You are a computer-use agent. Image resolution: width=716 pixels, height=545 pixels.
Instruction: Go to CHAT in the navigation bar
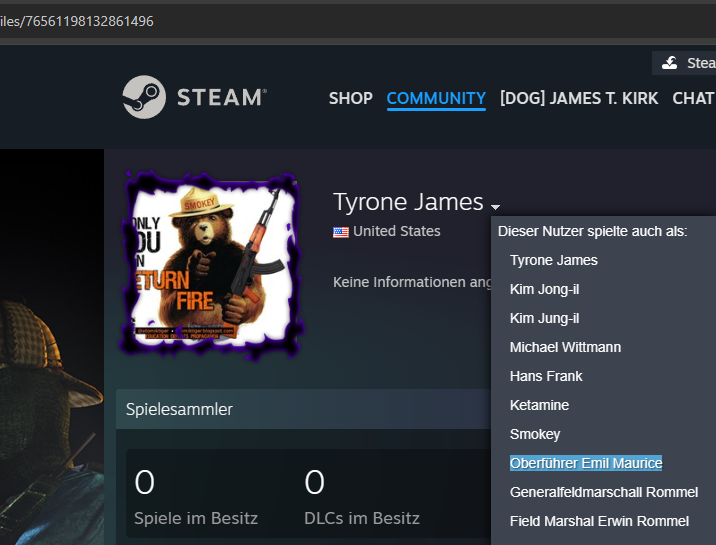point(693,98)
